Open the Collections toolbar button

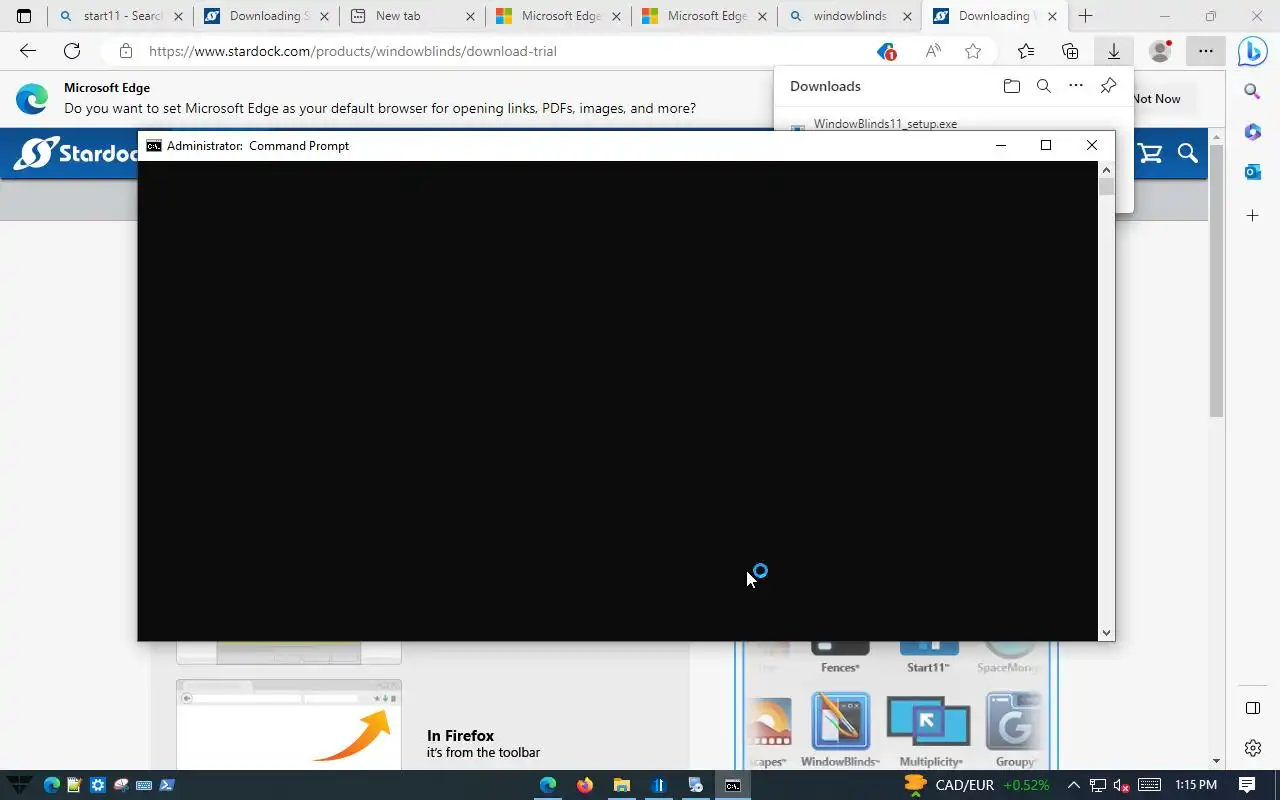click(1070, 51)
